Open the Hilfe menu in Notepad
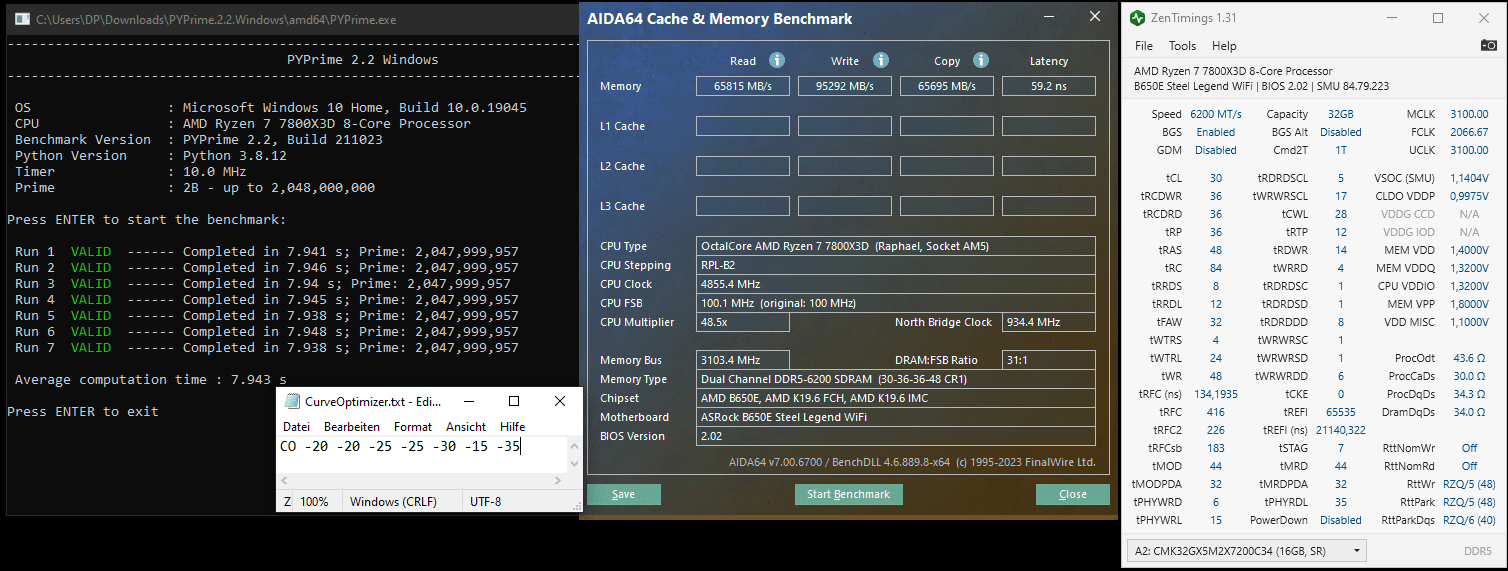Image resolution: width=1508 pixels, height=571 pixels. click(512, 426)
